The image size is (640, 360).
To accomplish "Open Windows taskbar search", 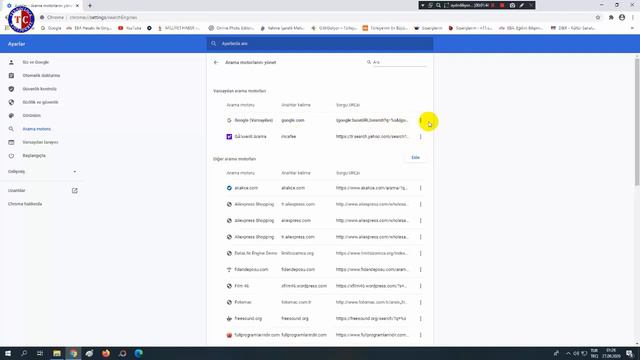I will 24,353.
